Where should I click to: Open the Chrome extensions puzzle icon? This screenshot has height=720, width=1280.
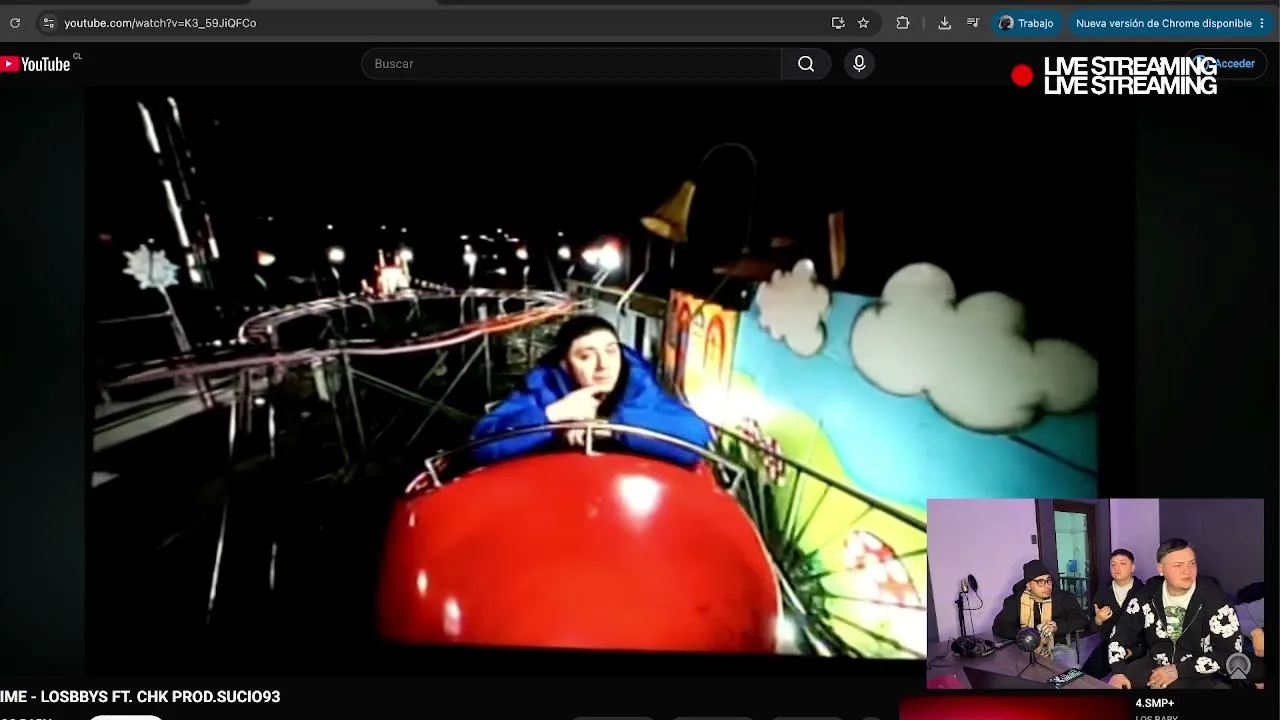coord(903,23)
